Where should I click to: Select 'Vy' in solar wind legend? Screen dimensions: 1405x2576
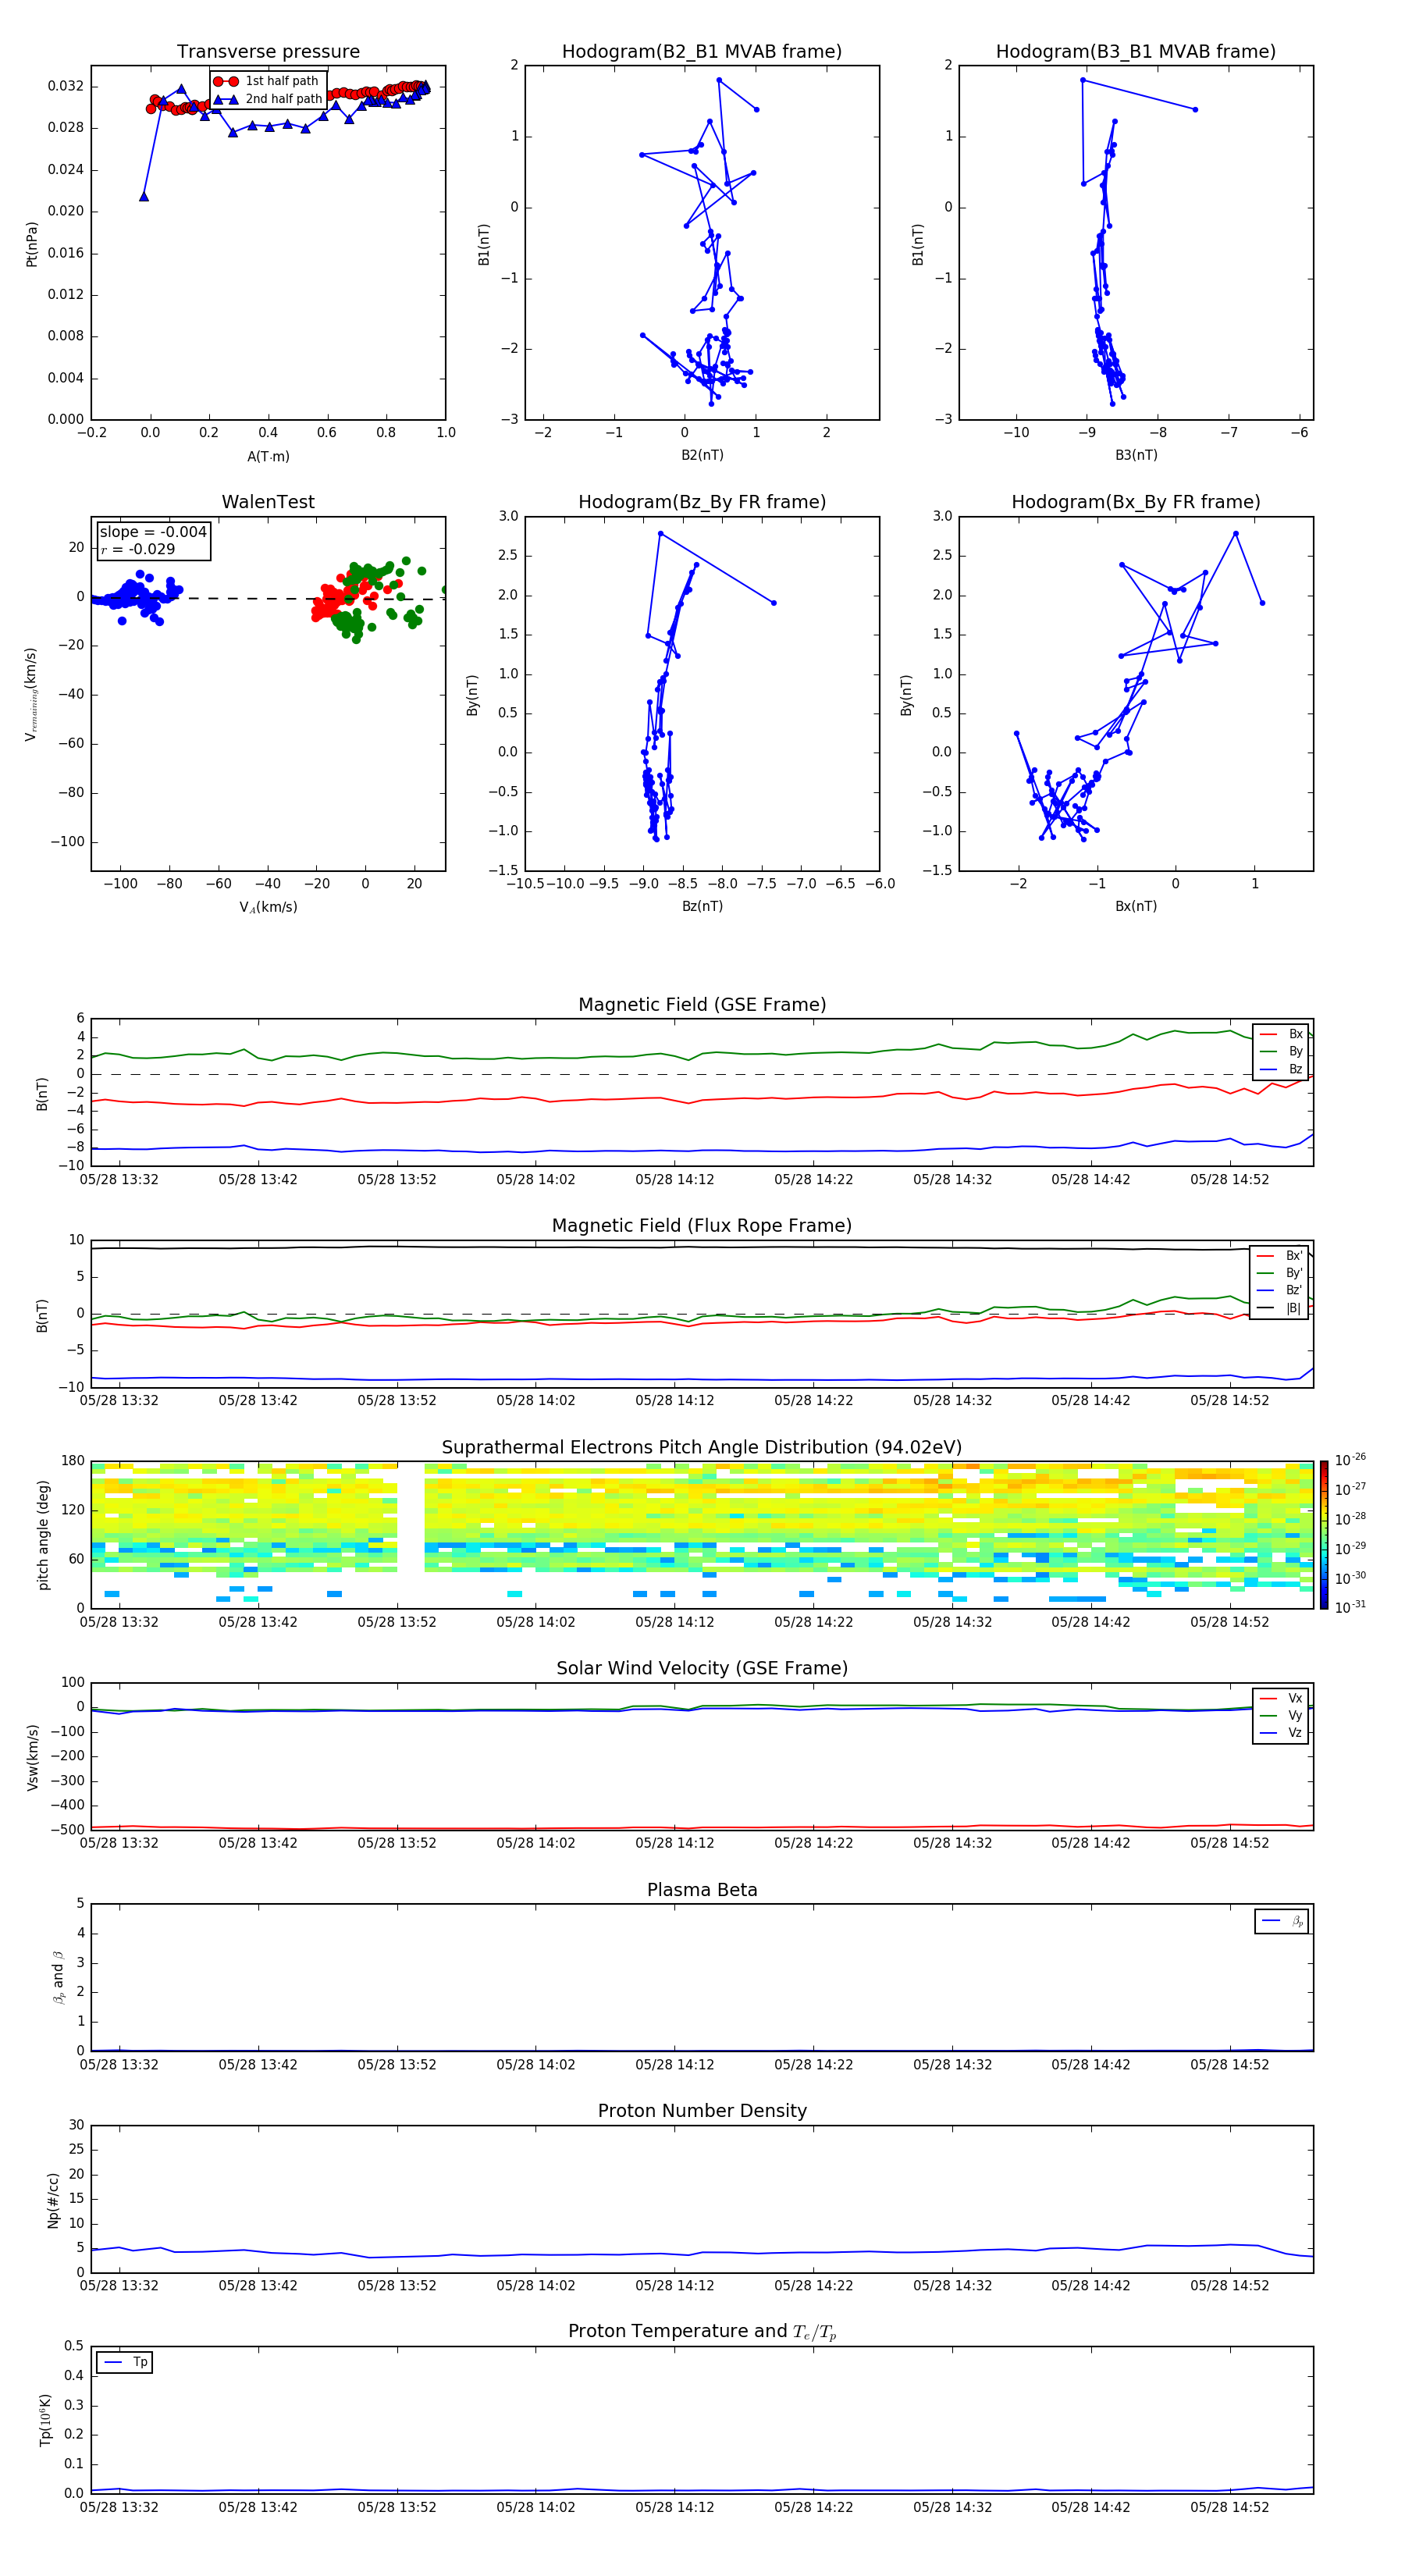pyautogui.click(x=1281, y=1716)
